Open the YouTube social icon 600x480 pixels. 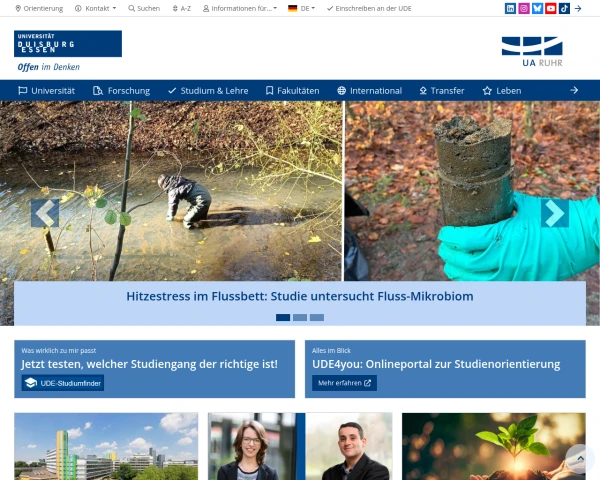551,8
